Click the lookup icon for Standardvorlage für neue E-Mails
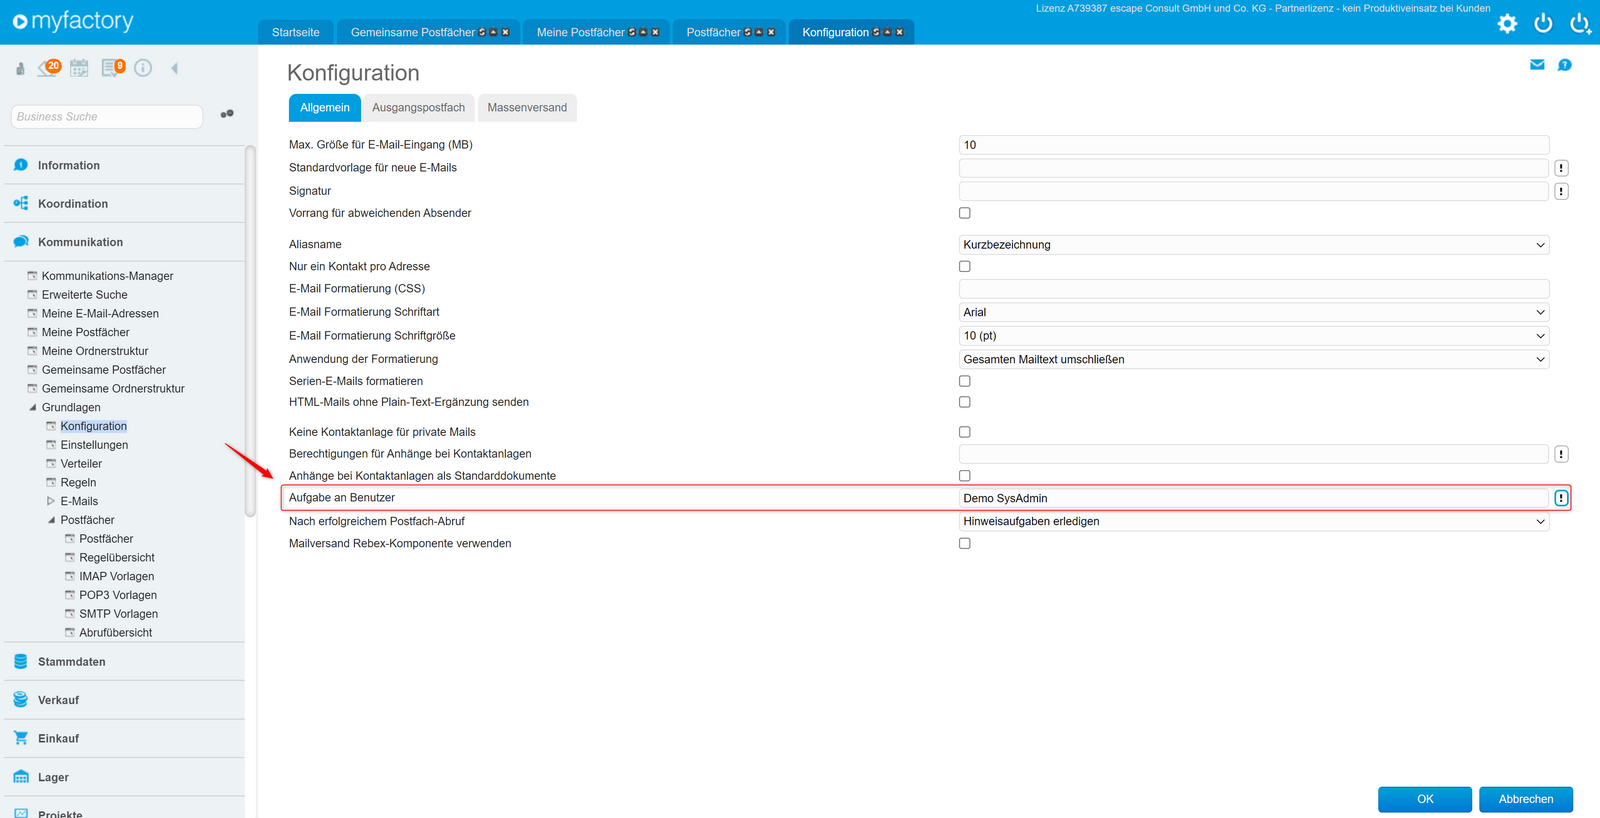Image resolution: width=1600 pixels, height=818 pixels. (x=1561, y=168)
